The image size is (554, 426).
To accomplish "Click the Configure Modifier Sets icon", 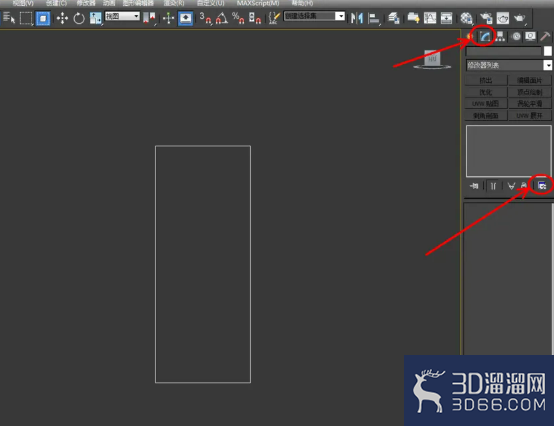I will pyautogui.click(x=542, y=185).
